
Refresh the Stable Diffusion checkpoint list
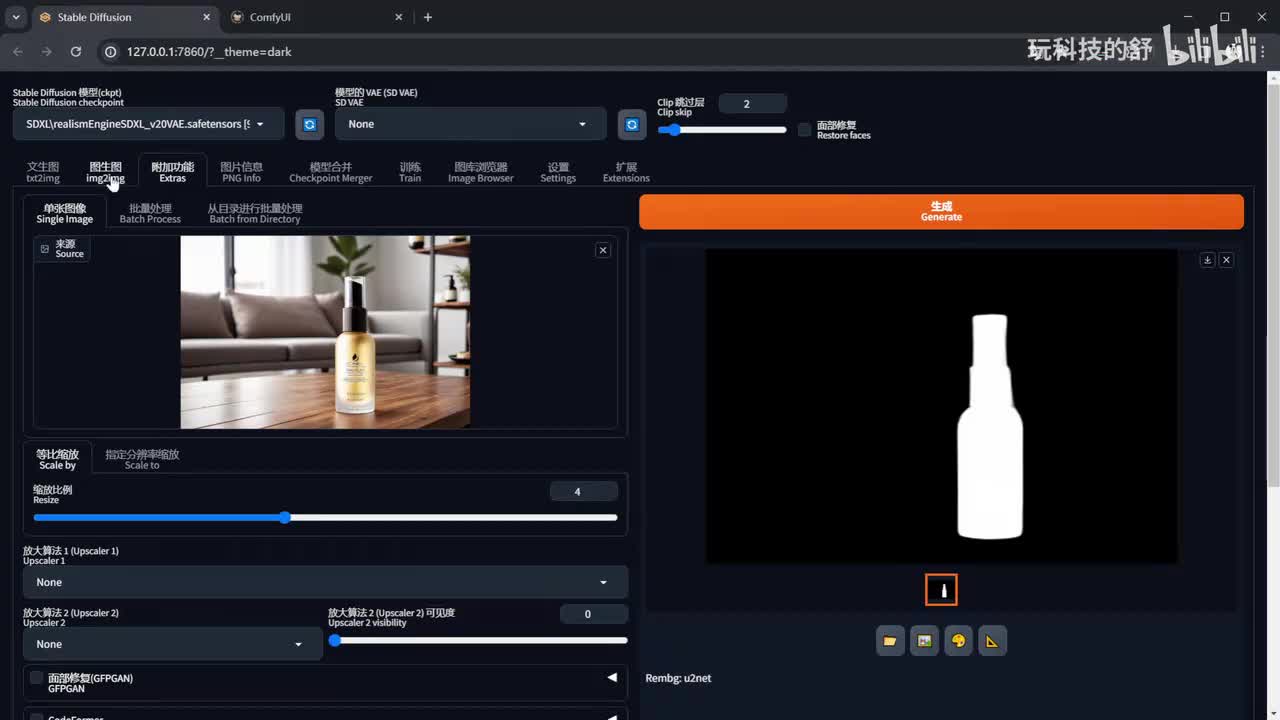click(310, 124)
